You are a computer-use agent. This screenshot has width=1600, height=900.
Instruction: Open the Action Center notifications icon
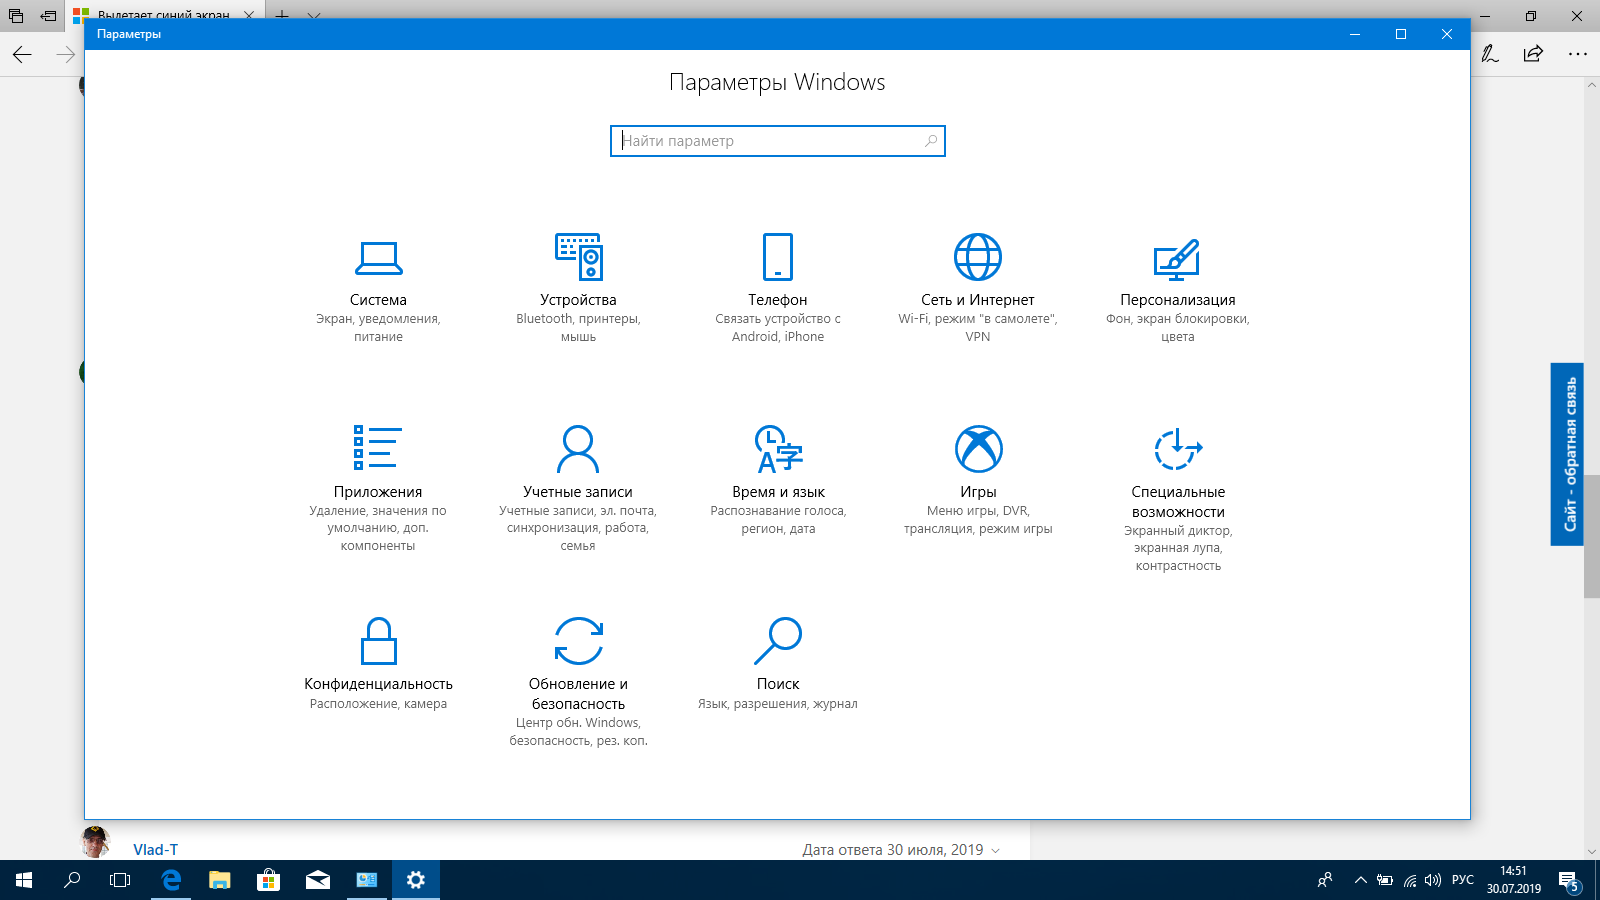click(1568, 880)
